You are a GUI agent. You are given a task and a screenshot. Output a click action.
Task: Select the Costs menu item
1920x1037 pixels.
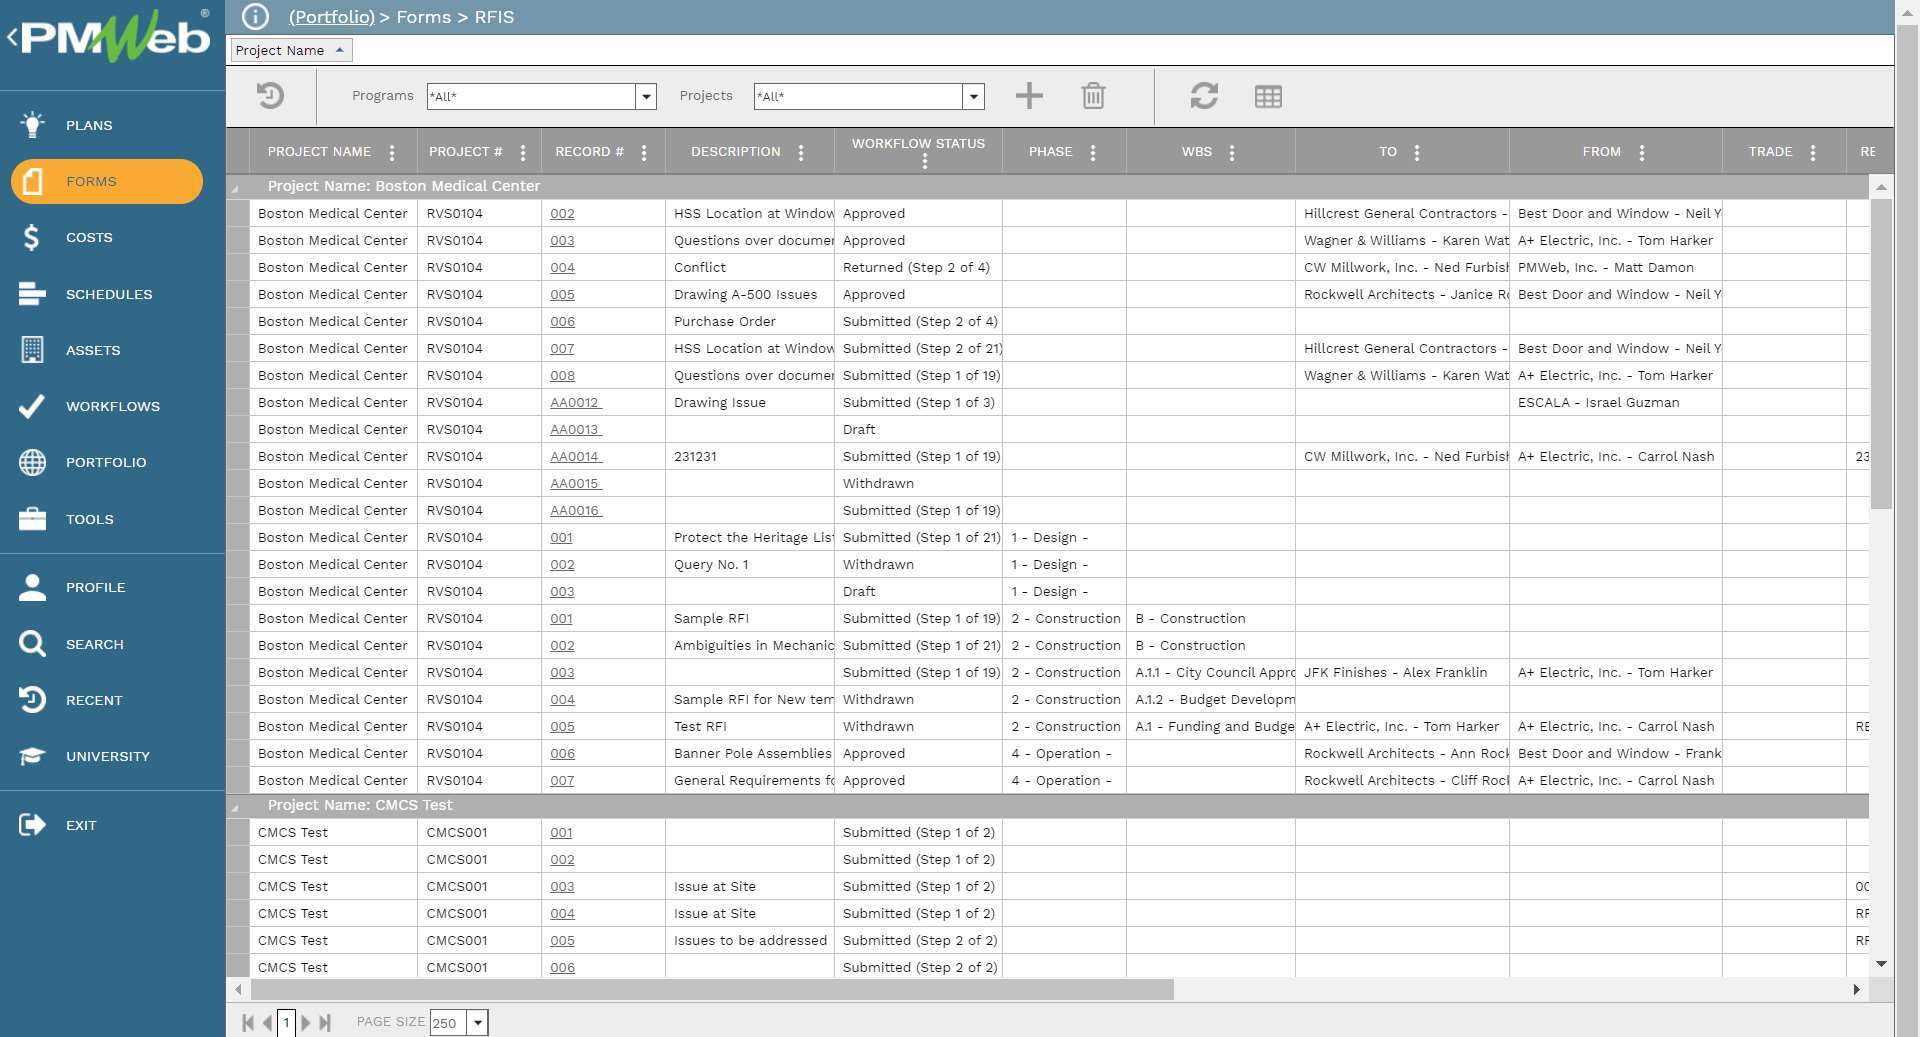(x=89, y=237)
